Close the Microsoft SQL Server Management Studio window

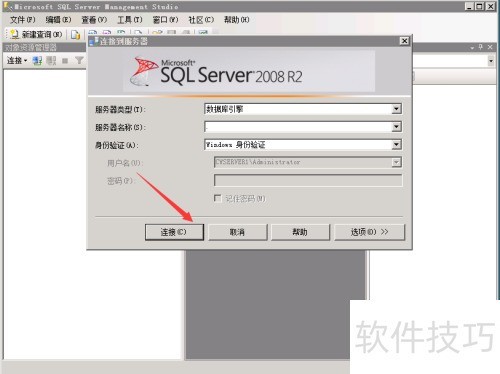point(490,6)
